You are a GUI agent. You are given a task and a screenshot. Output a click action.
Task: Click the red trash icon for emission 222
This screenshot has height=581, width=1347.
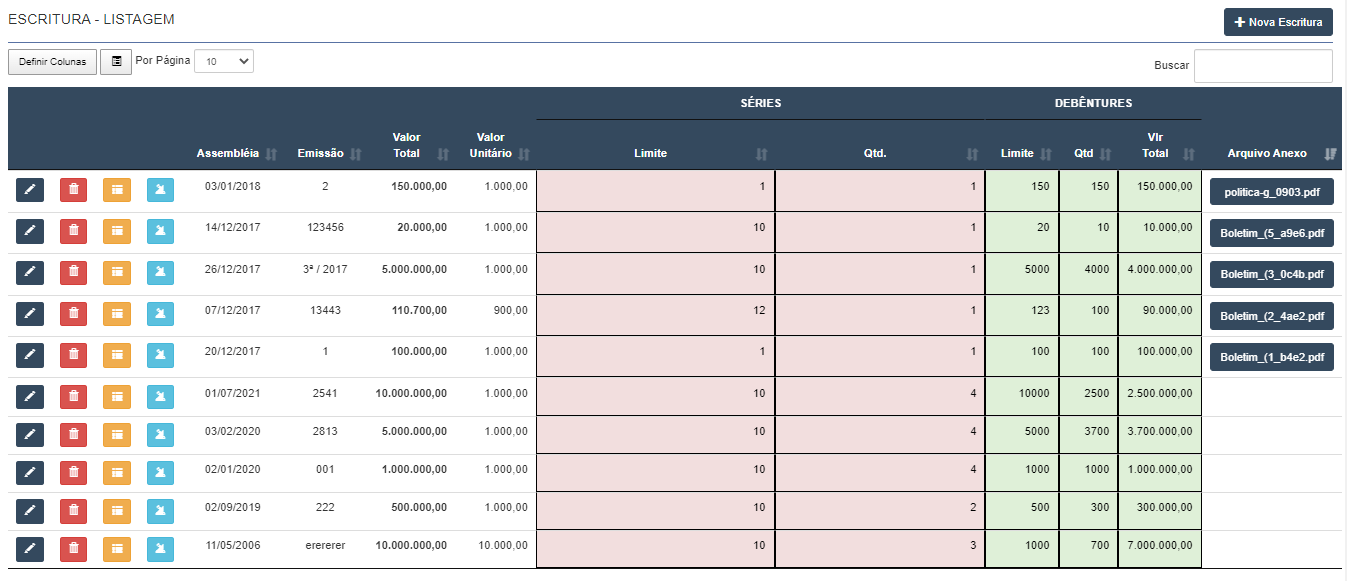73,510
